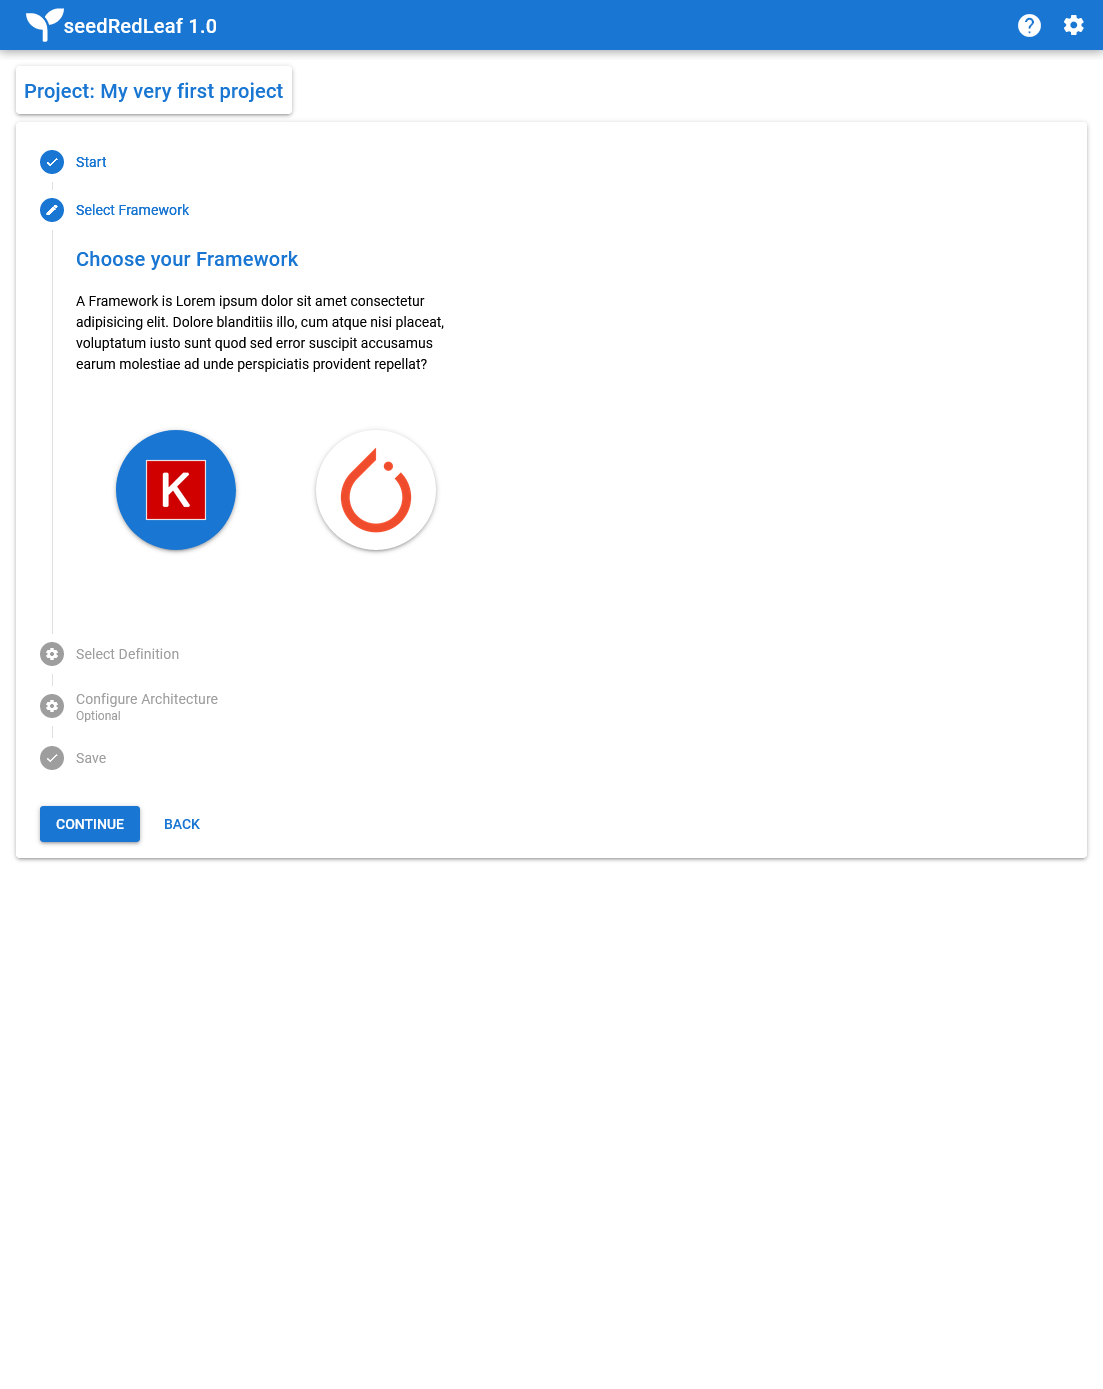
Task: Click the CONTINUE button
Action: [90, 824]
